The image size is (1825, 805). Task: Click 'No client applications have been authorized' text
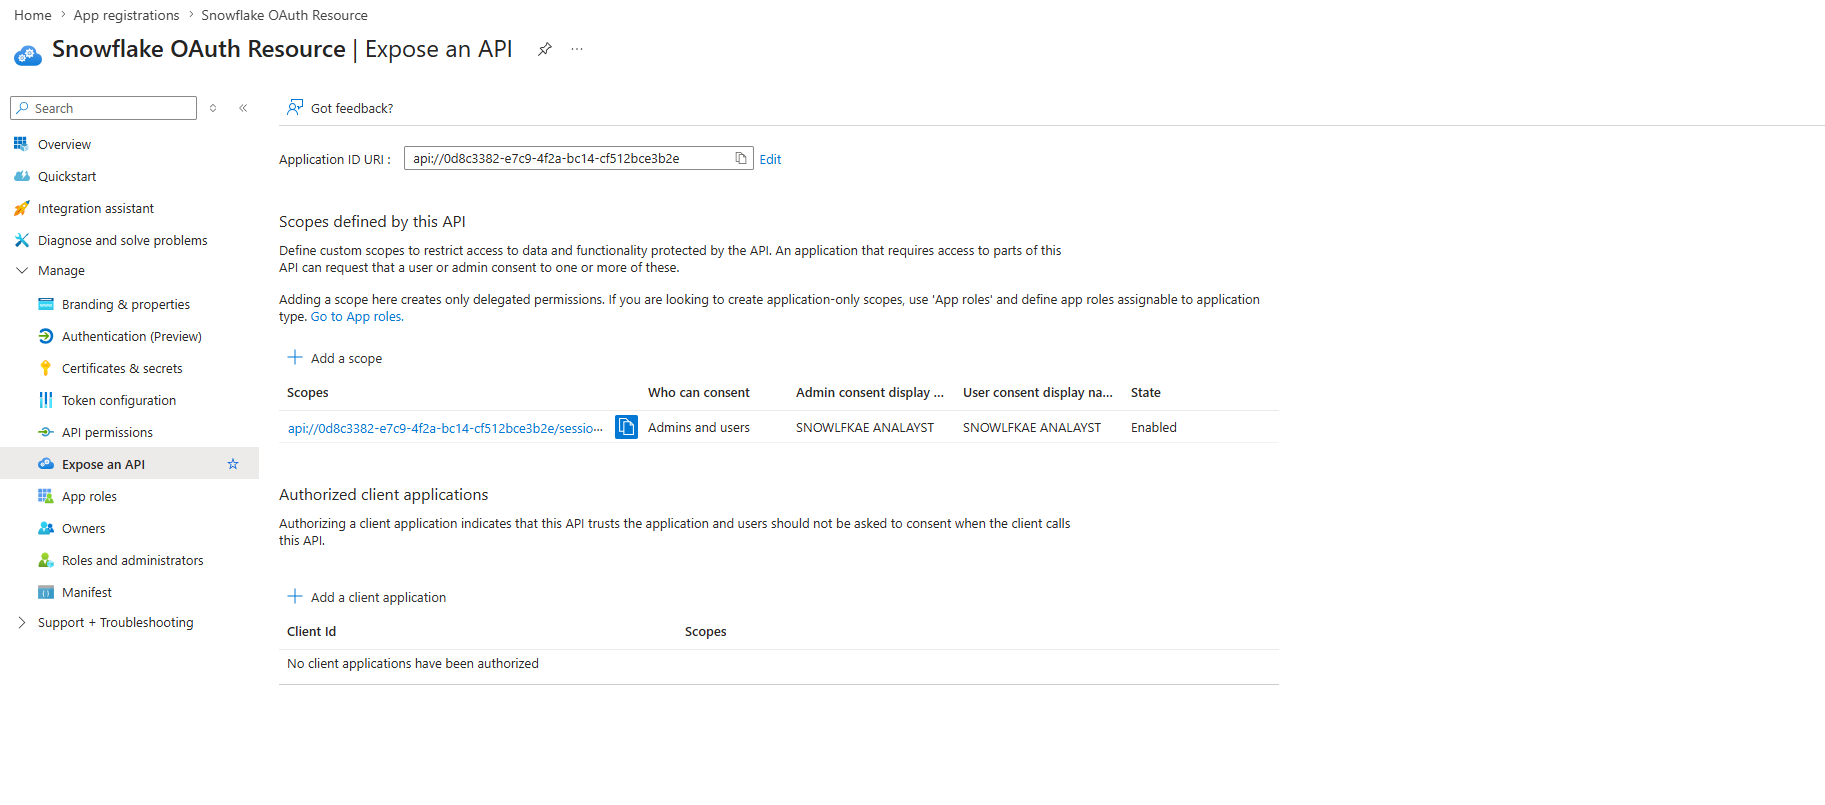413,663
